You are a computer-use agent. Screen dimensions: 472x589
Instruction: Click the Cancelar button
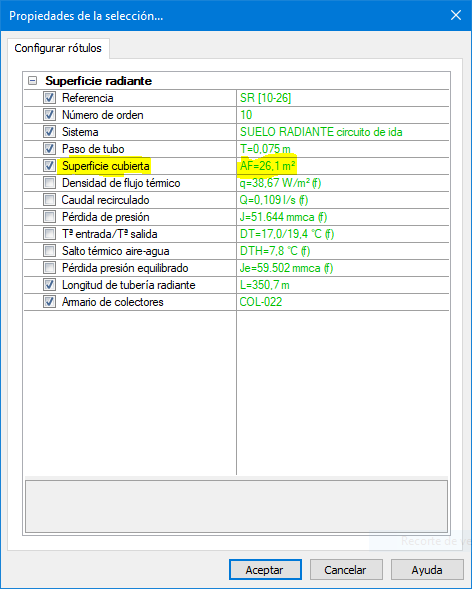[346, 569]
